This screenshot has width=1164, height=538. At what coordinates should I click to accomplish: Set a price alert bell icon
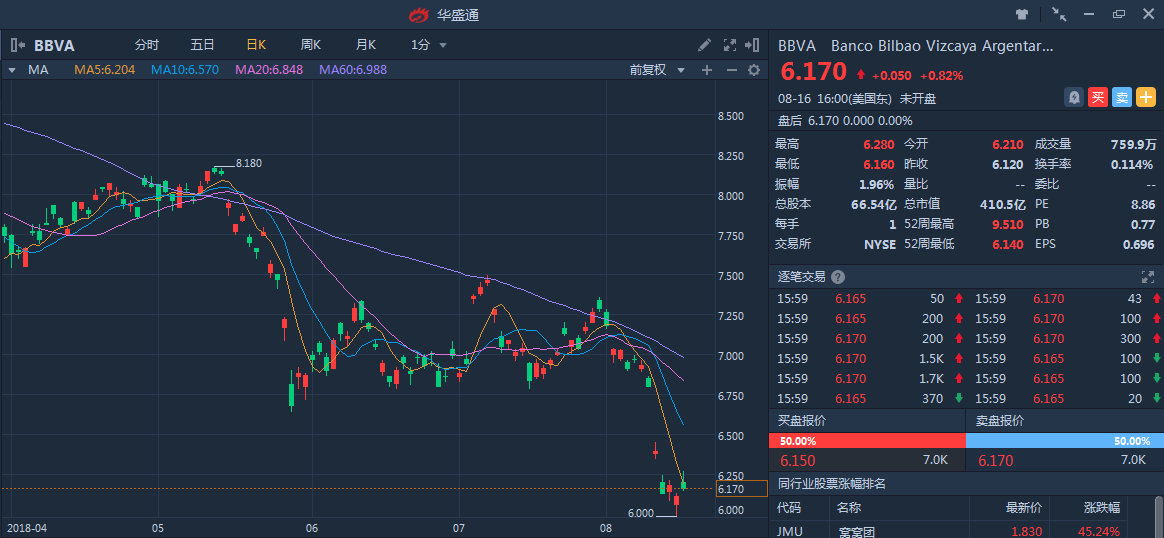point(1074,97)
